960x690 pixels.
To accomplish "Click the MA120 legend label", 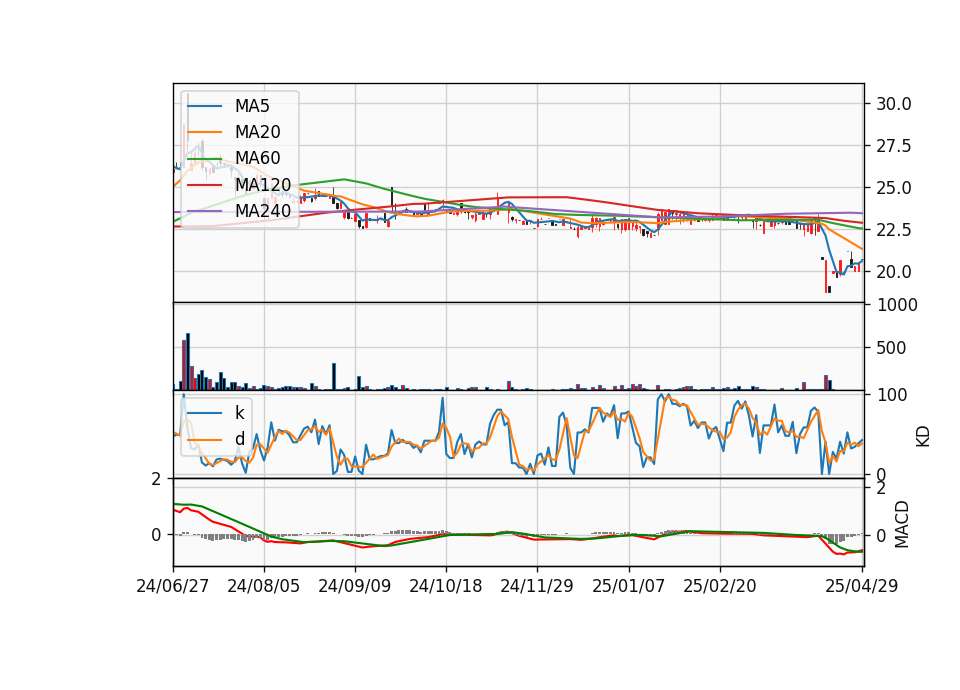I will point(263,184).
